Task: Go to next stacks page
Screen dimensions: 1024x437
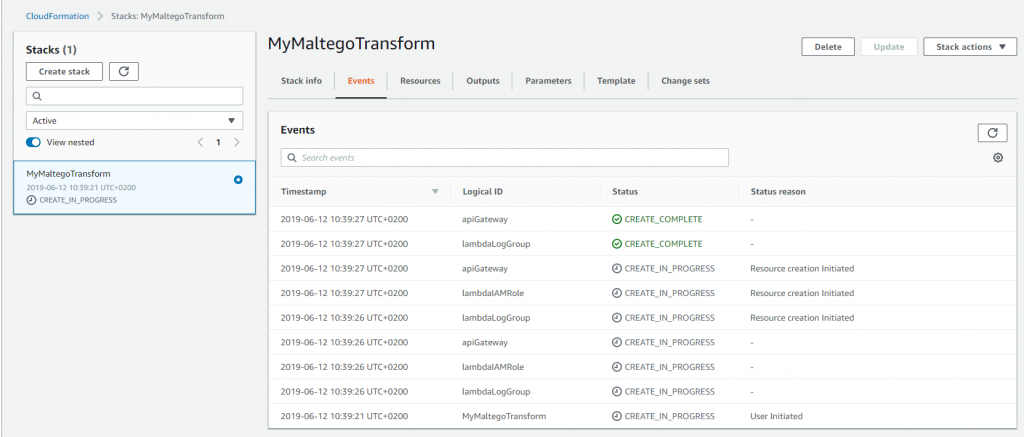Action: (236, 142)
